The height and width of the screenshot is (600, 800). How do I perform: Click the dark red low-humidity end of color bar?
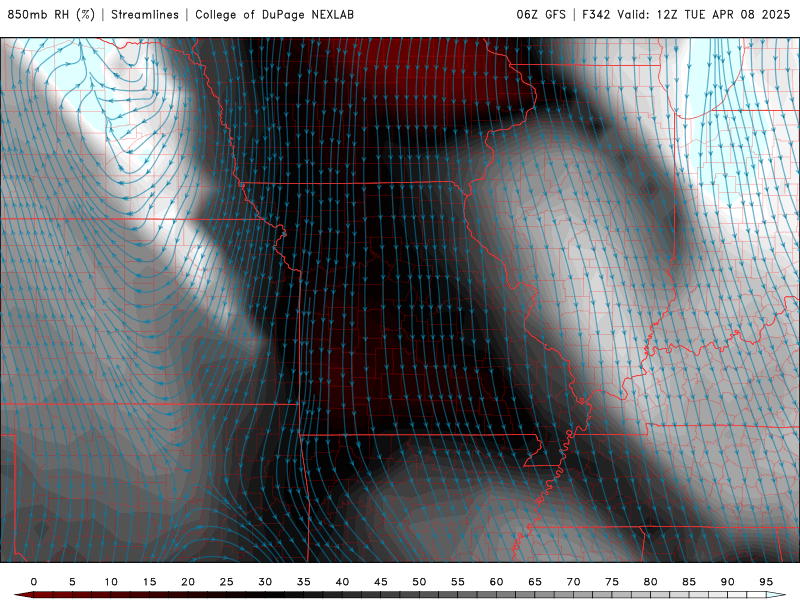(23, 595)
